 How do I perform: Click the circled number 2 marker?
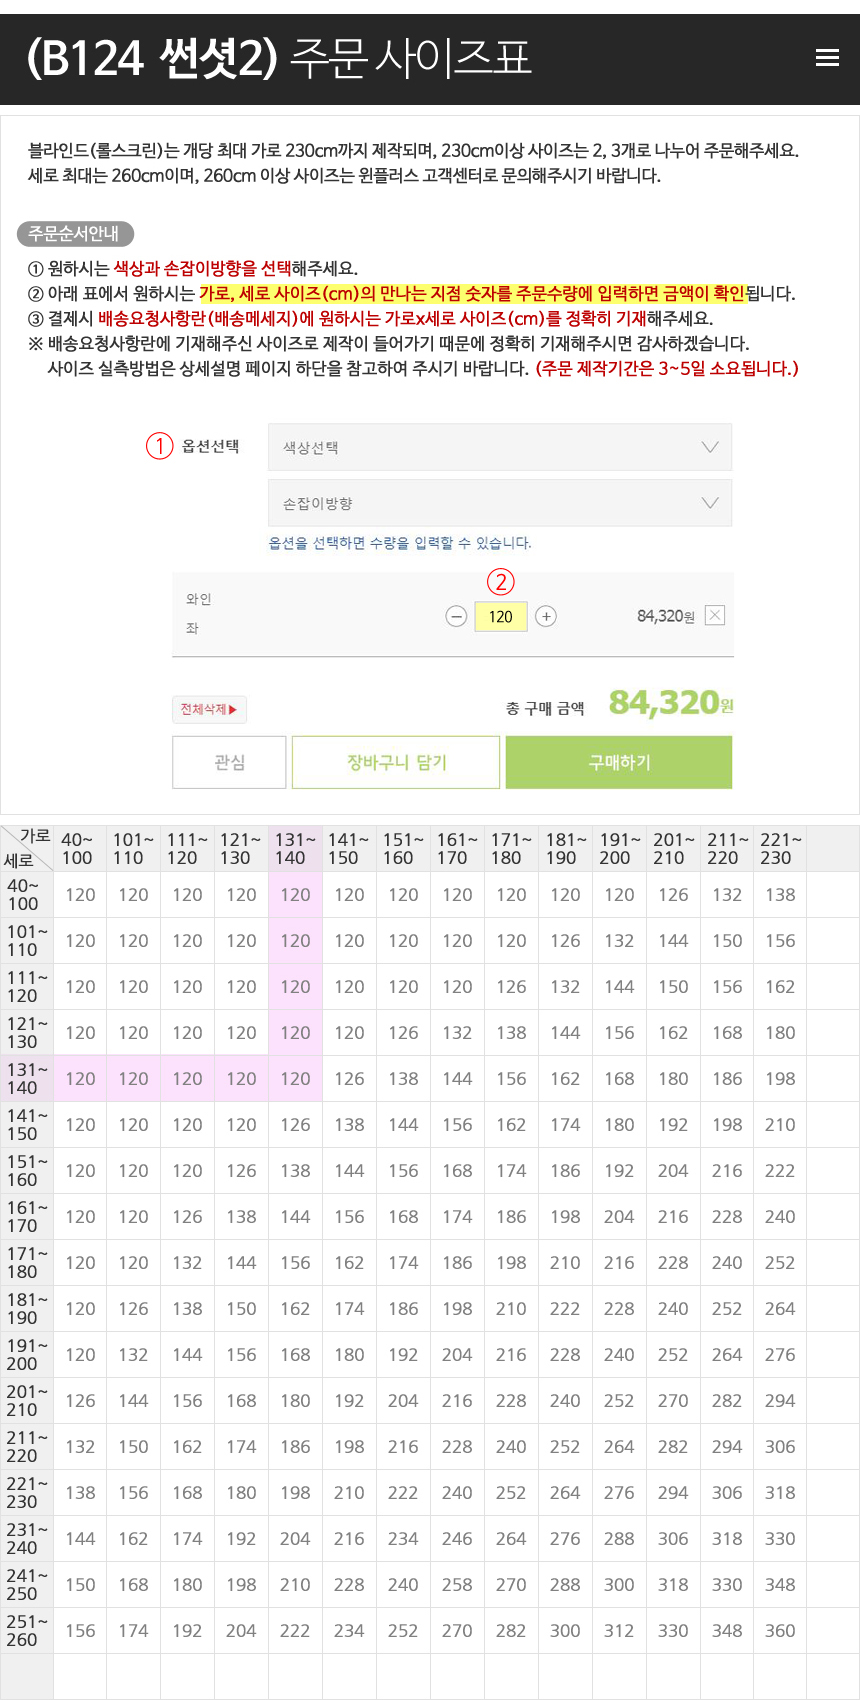click(x=500, y=582)
